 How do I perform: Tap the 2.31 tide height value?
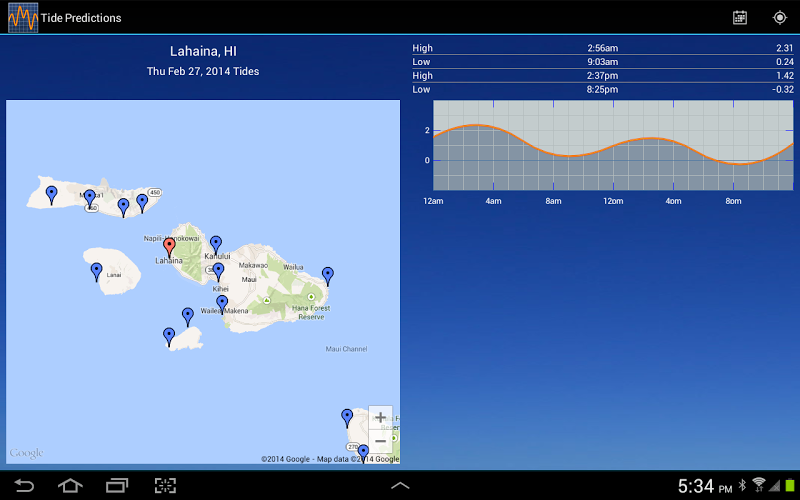(x=785, y=48)
